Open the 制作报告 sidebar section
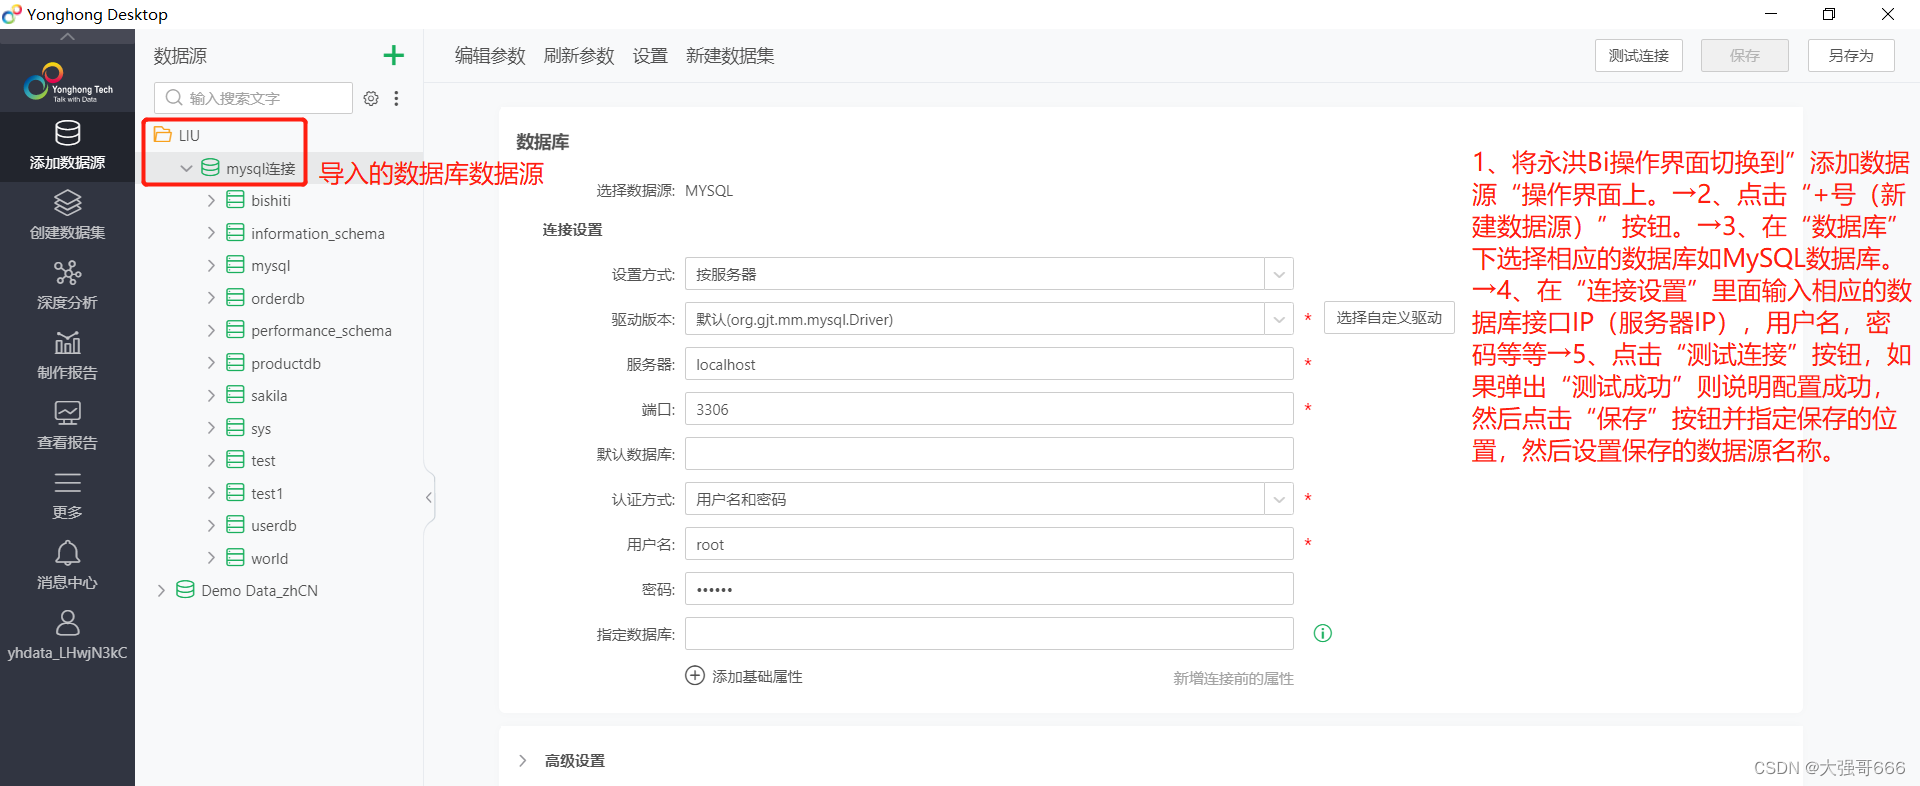 [67, 356]
